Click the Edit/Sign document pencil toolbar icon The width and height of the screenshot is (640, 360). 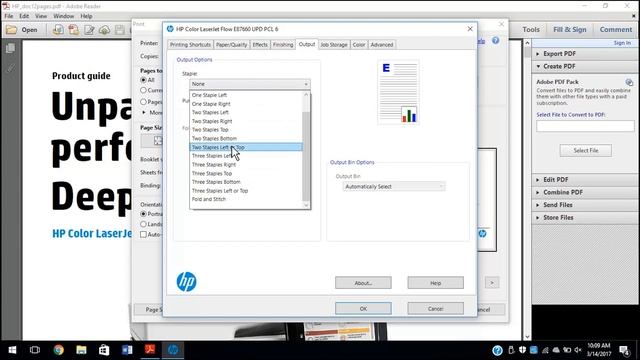89,30
